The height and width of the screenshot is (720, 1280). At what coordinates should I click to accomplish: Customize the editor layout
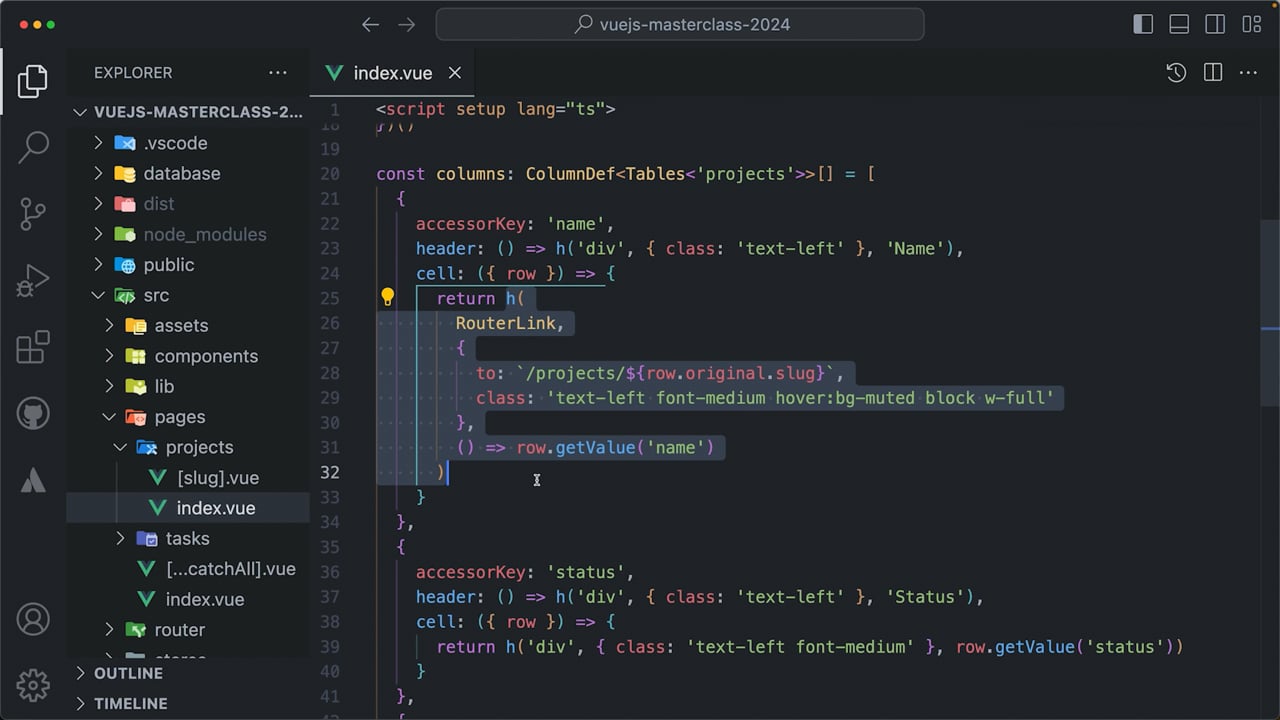[x=1251, y=24]
